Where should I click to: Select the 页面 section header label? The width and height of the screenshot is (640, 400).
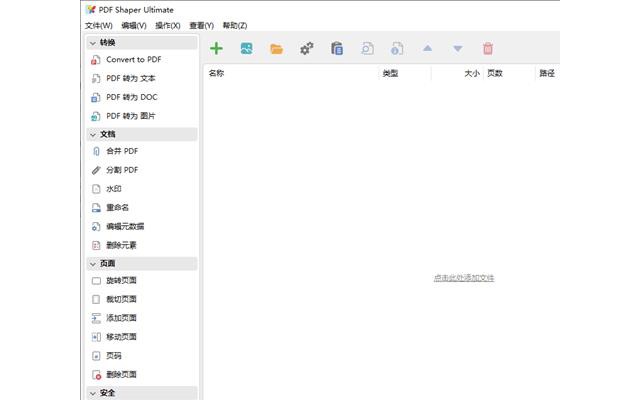coord(108,264)
